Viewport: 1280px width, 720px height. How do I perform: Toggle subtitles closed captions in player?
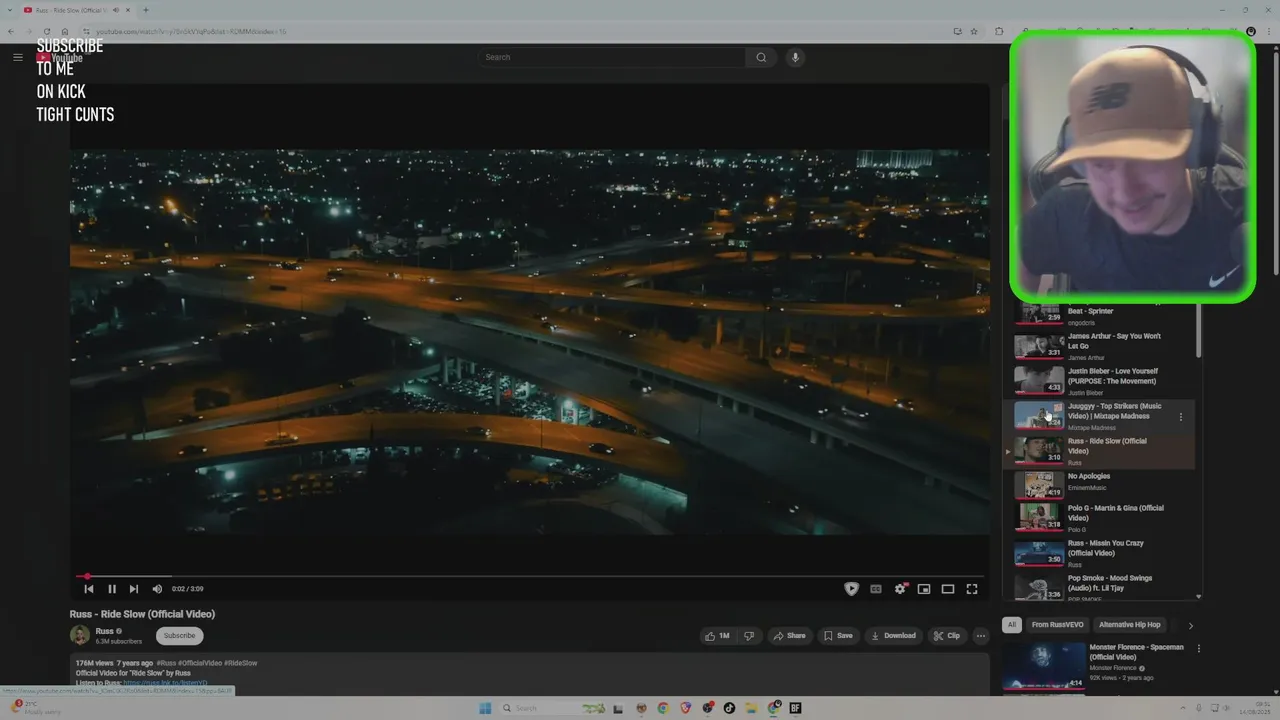[876, 589]
